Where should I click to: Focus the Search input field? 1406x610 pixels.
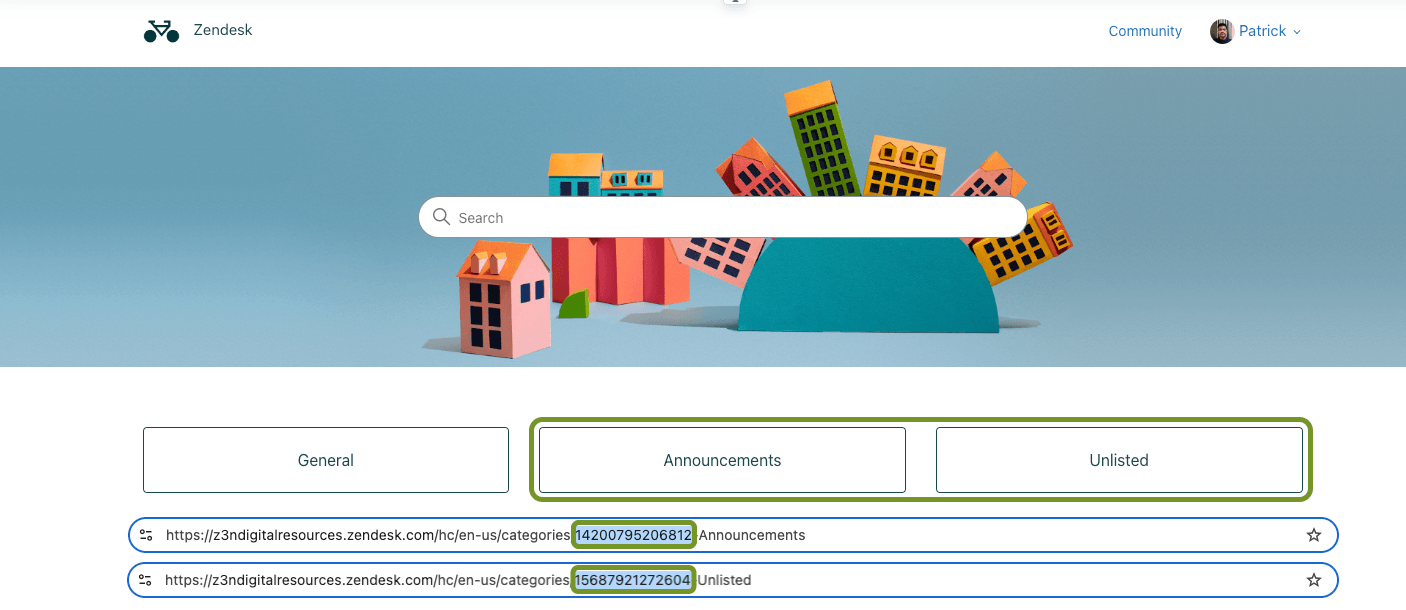[x=730, y=217]
